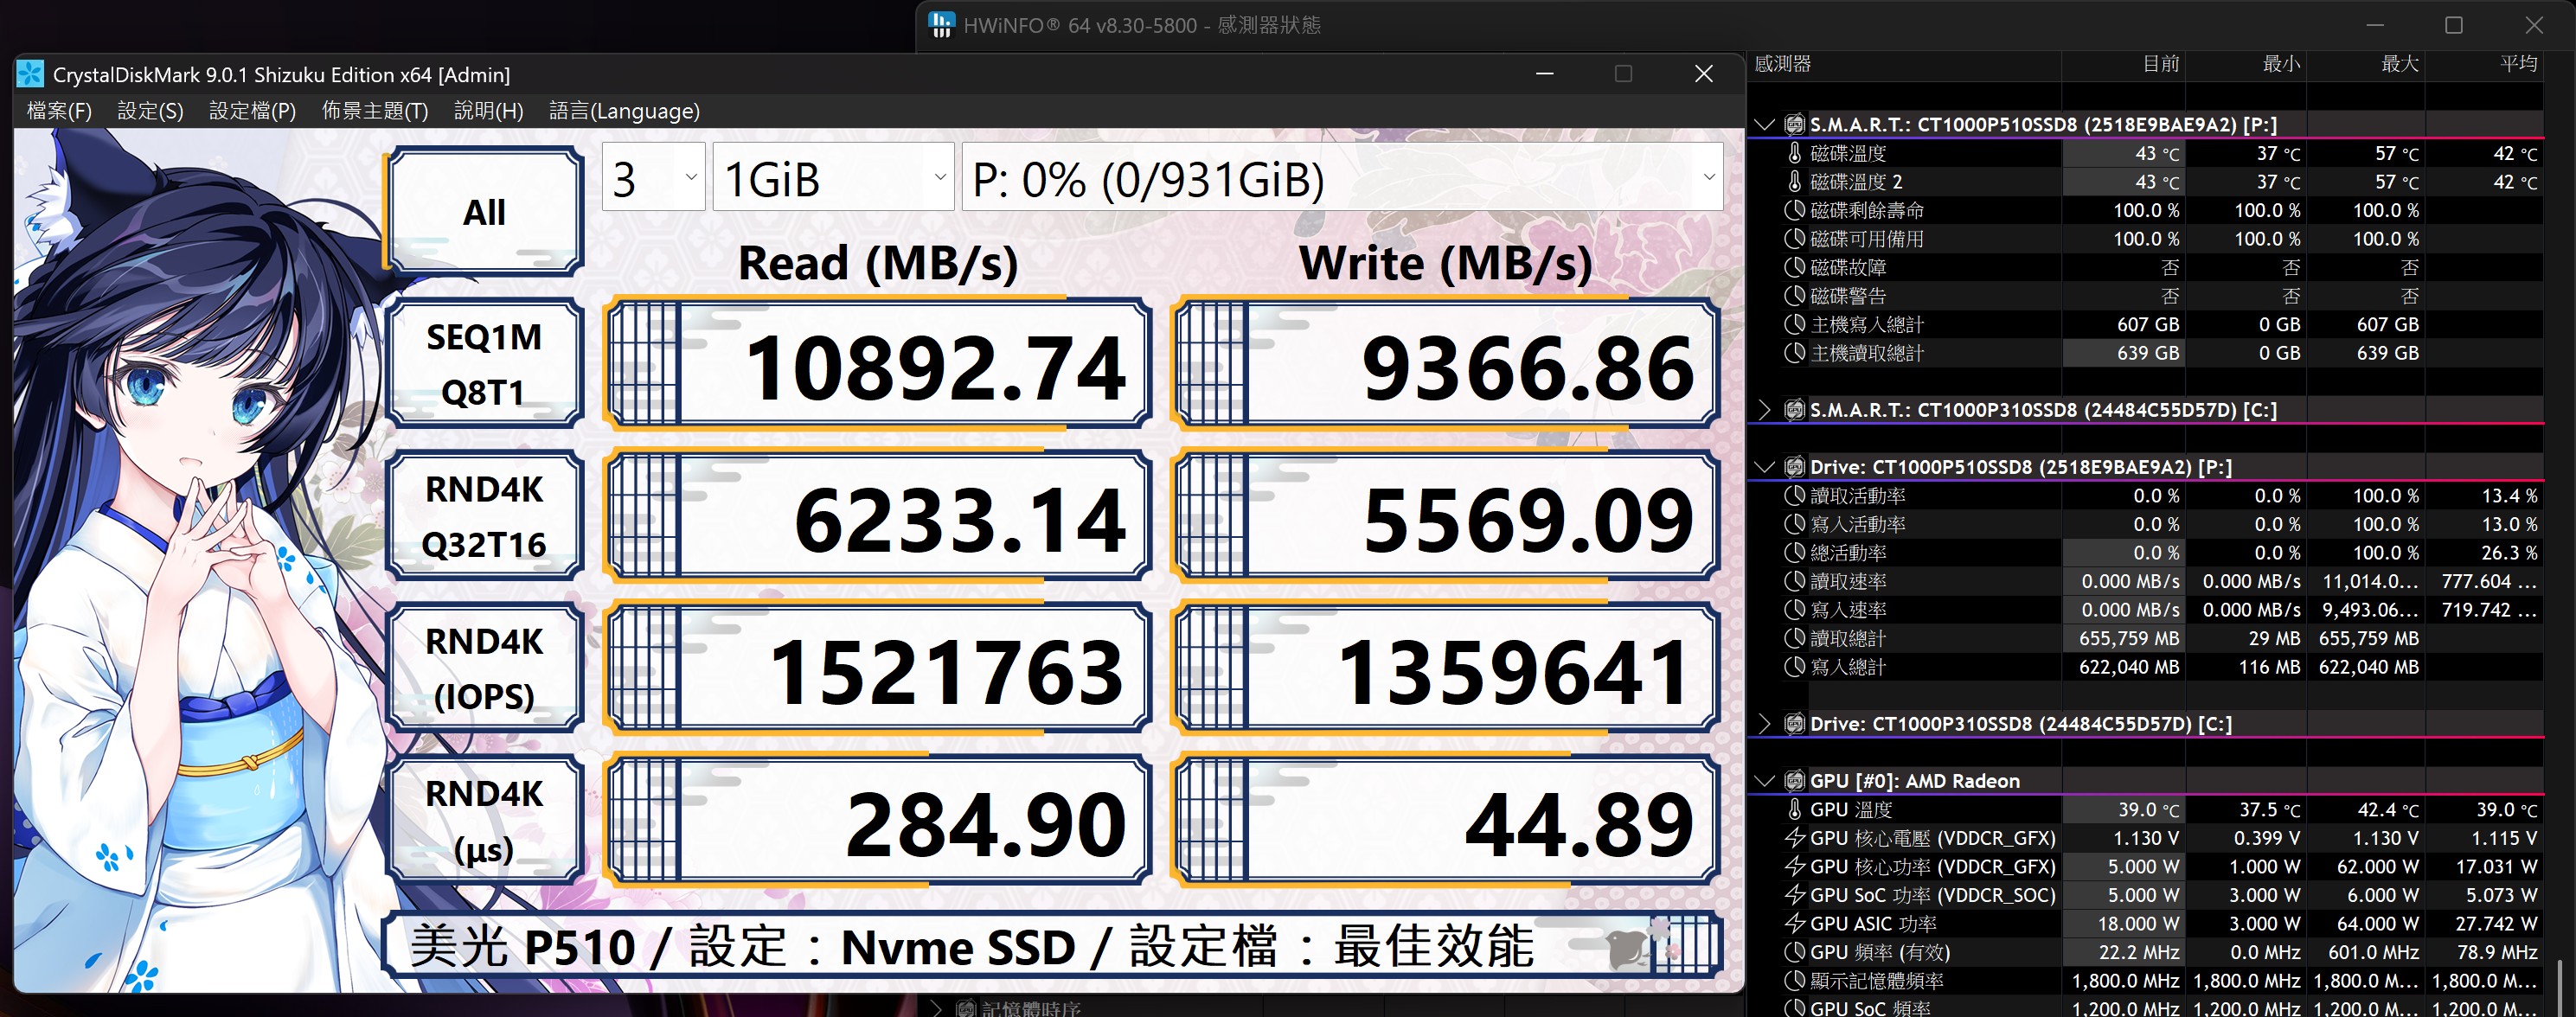Image resolution: width=2576 pixels, height=1017 pixels.
Task: Click SEQ1M write result 9366.86
Action: [1445, 365]
